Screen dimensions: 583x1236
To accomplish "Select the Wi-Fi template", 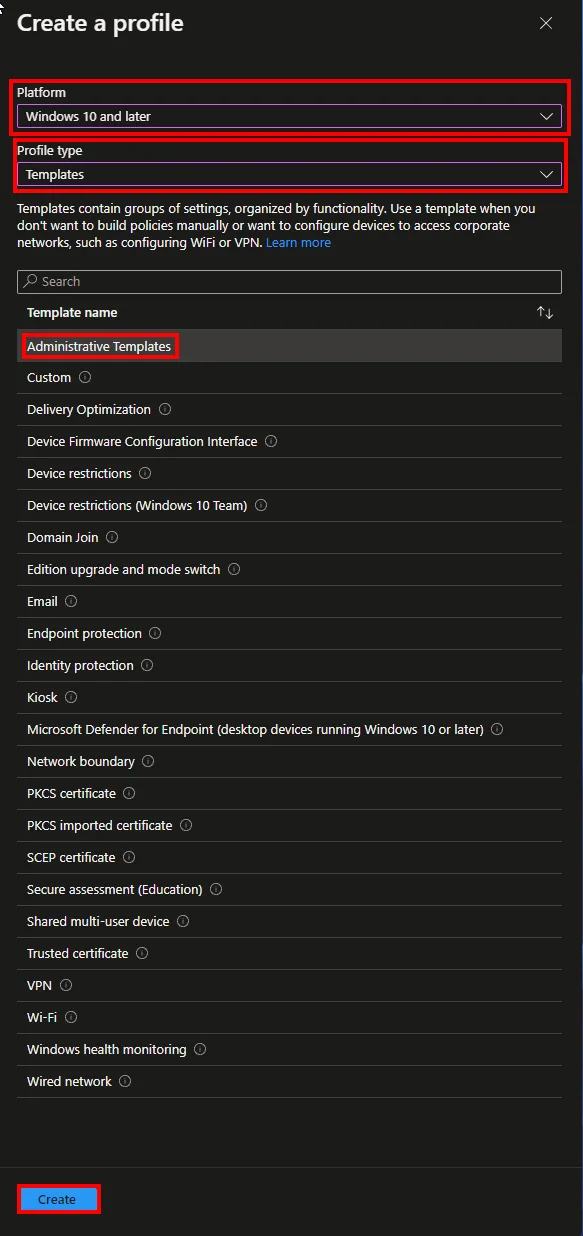I will pyautogui.click(x=289, y=1018).
